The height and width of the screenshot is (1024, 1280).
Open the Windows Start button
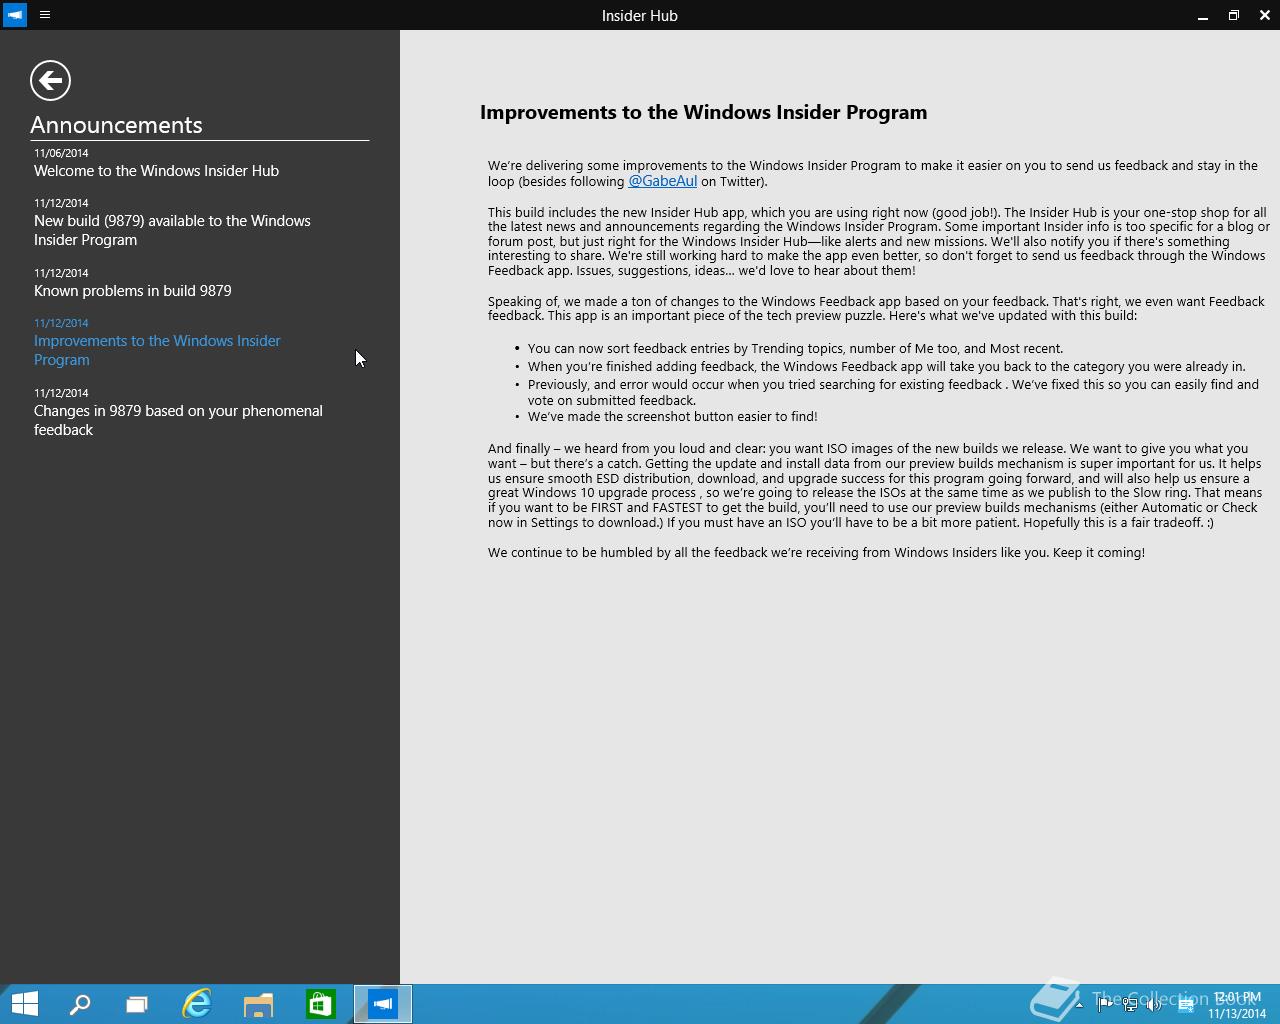point(25,1004)
